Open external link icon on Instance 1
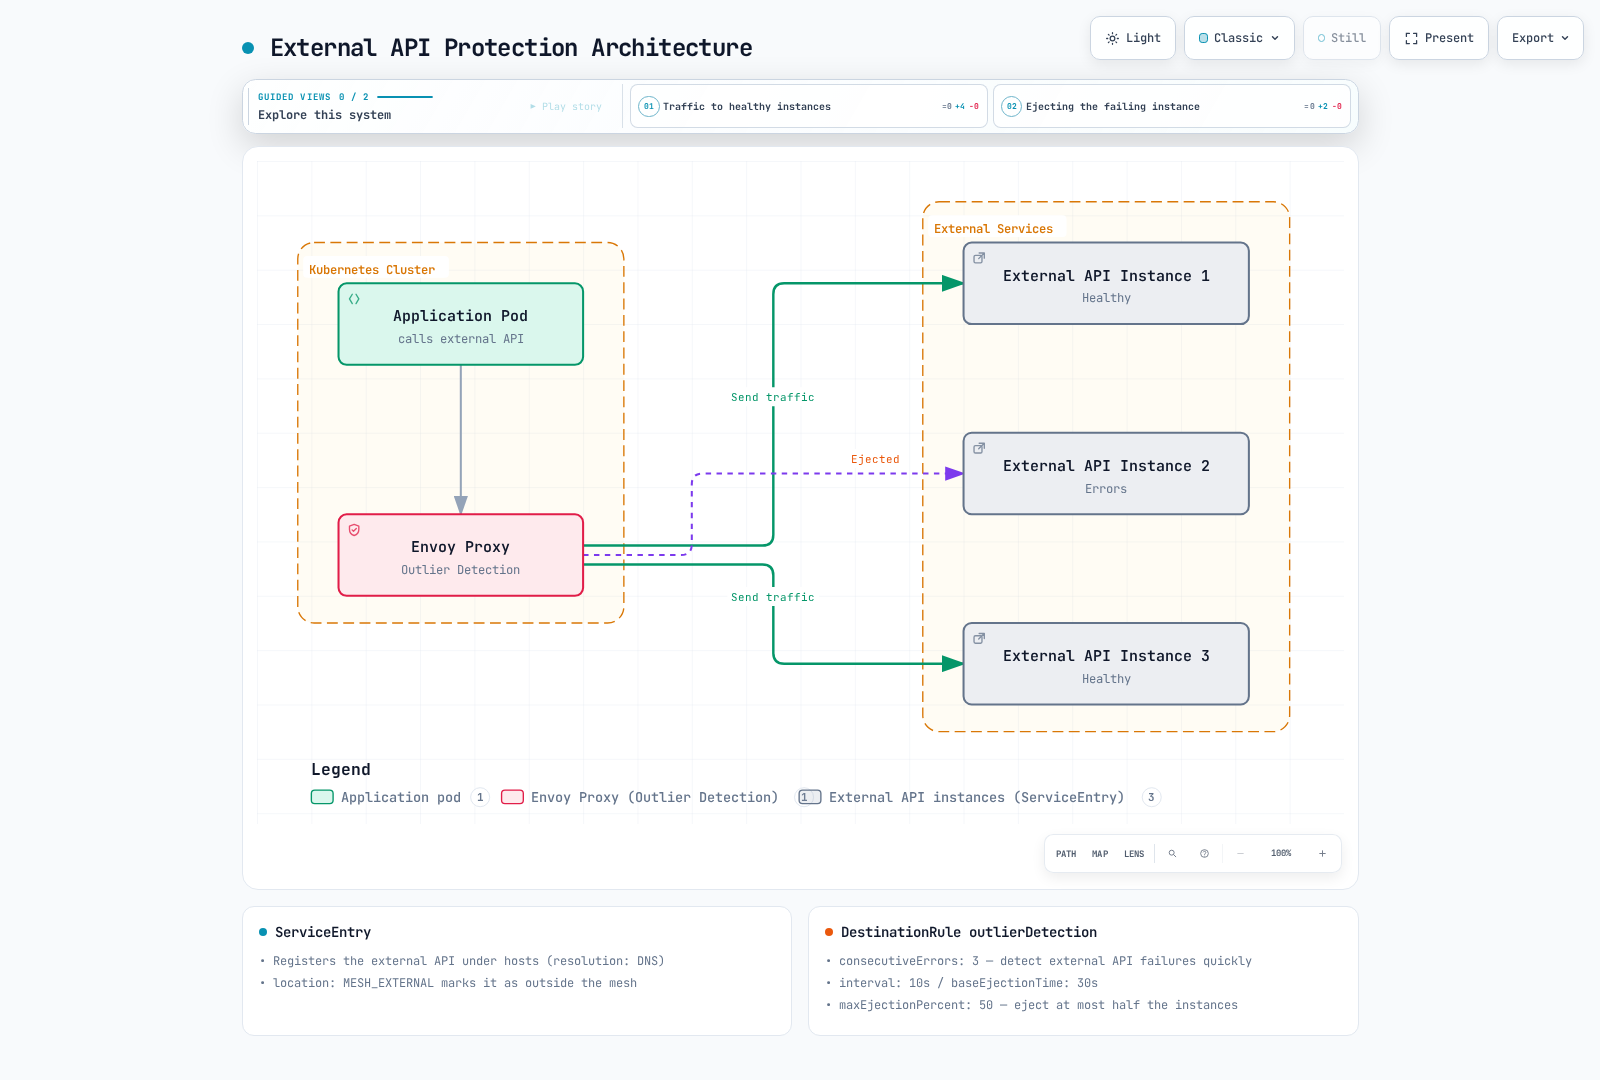This screenshot has width=1600, height=1080. (979, 258)
